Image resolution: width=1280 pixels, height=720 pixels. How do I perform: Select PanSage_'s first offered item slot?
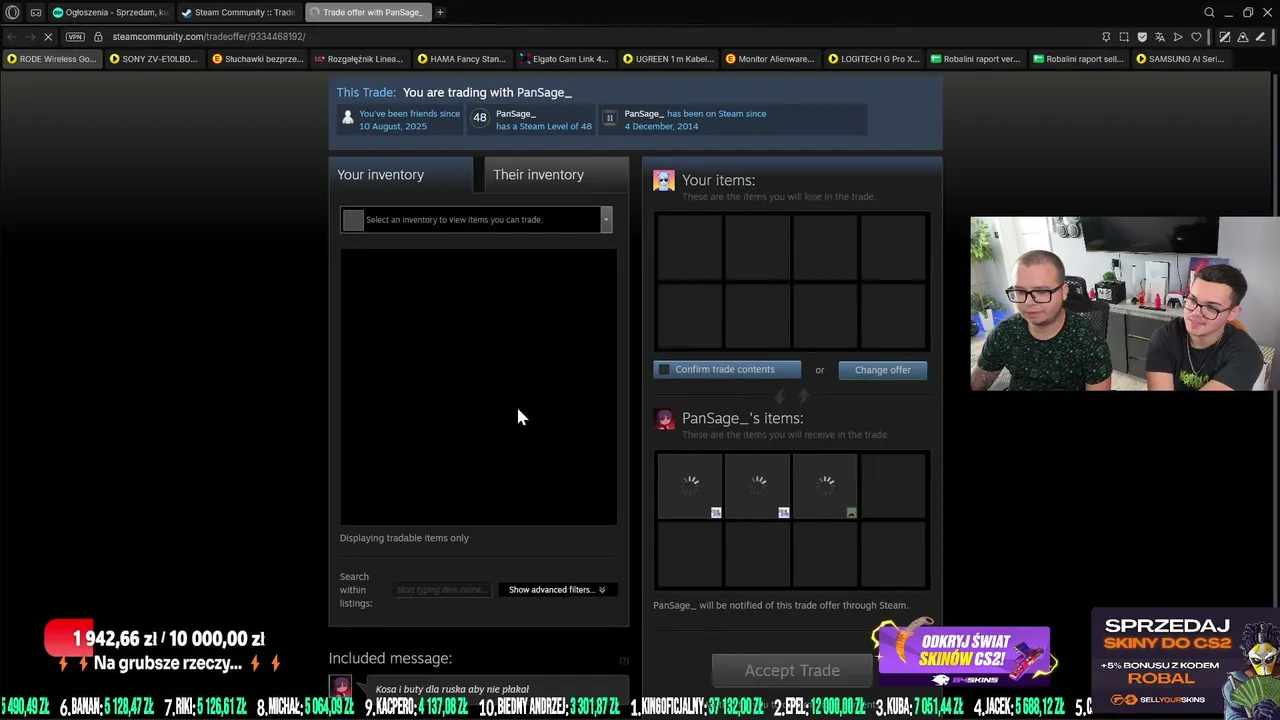(x=690, y=487)
